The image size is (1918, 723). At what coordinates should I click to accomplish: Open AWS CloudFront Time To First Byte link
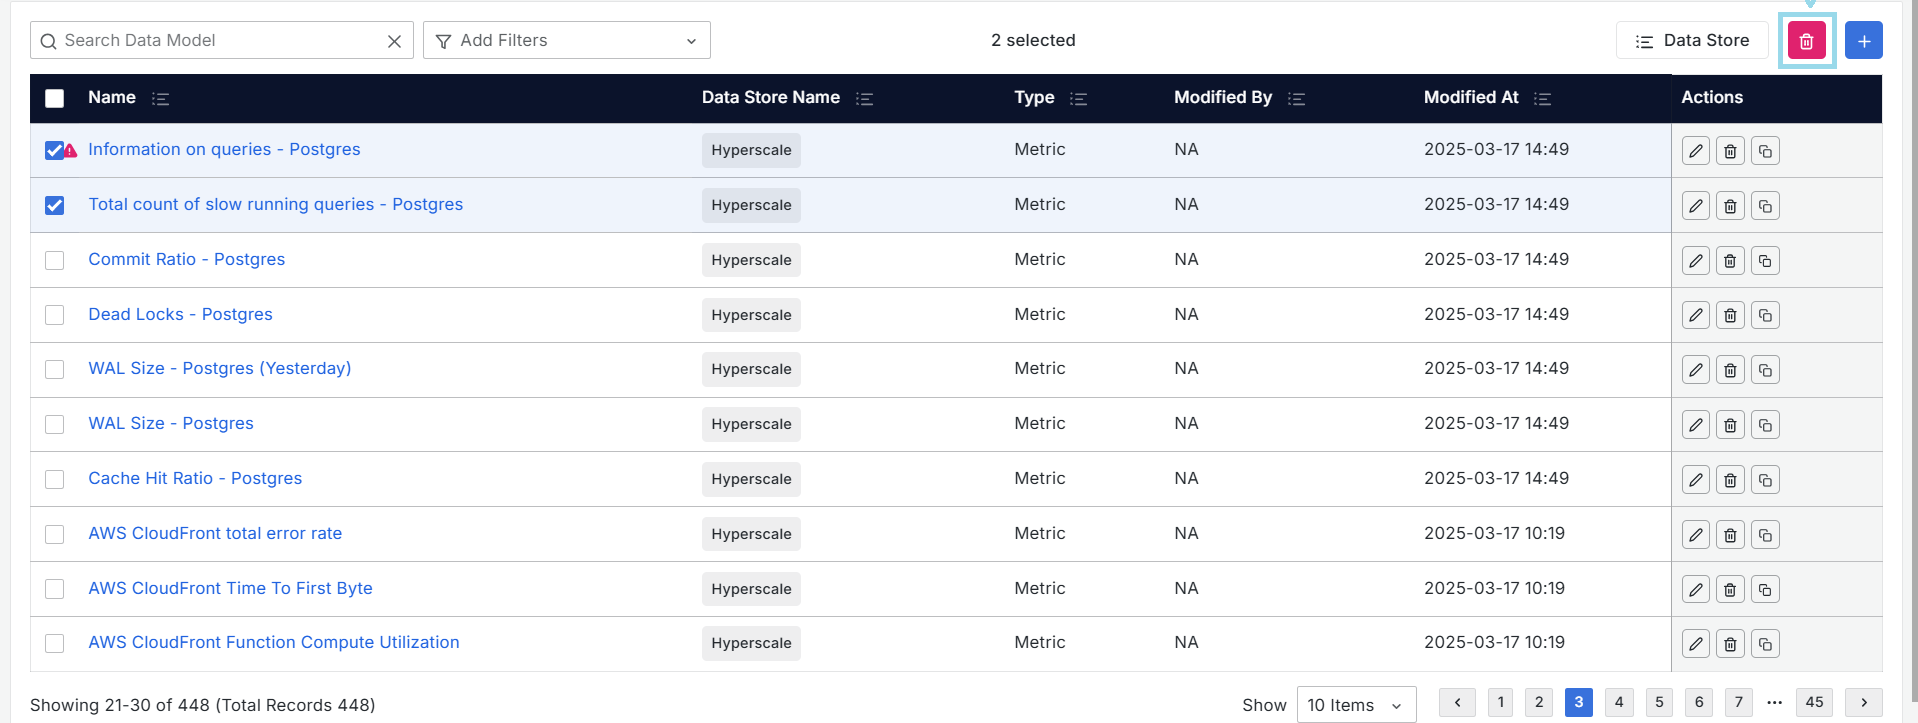pyautogui.click(x=230, y=588)
